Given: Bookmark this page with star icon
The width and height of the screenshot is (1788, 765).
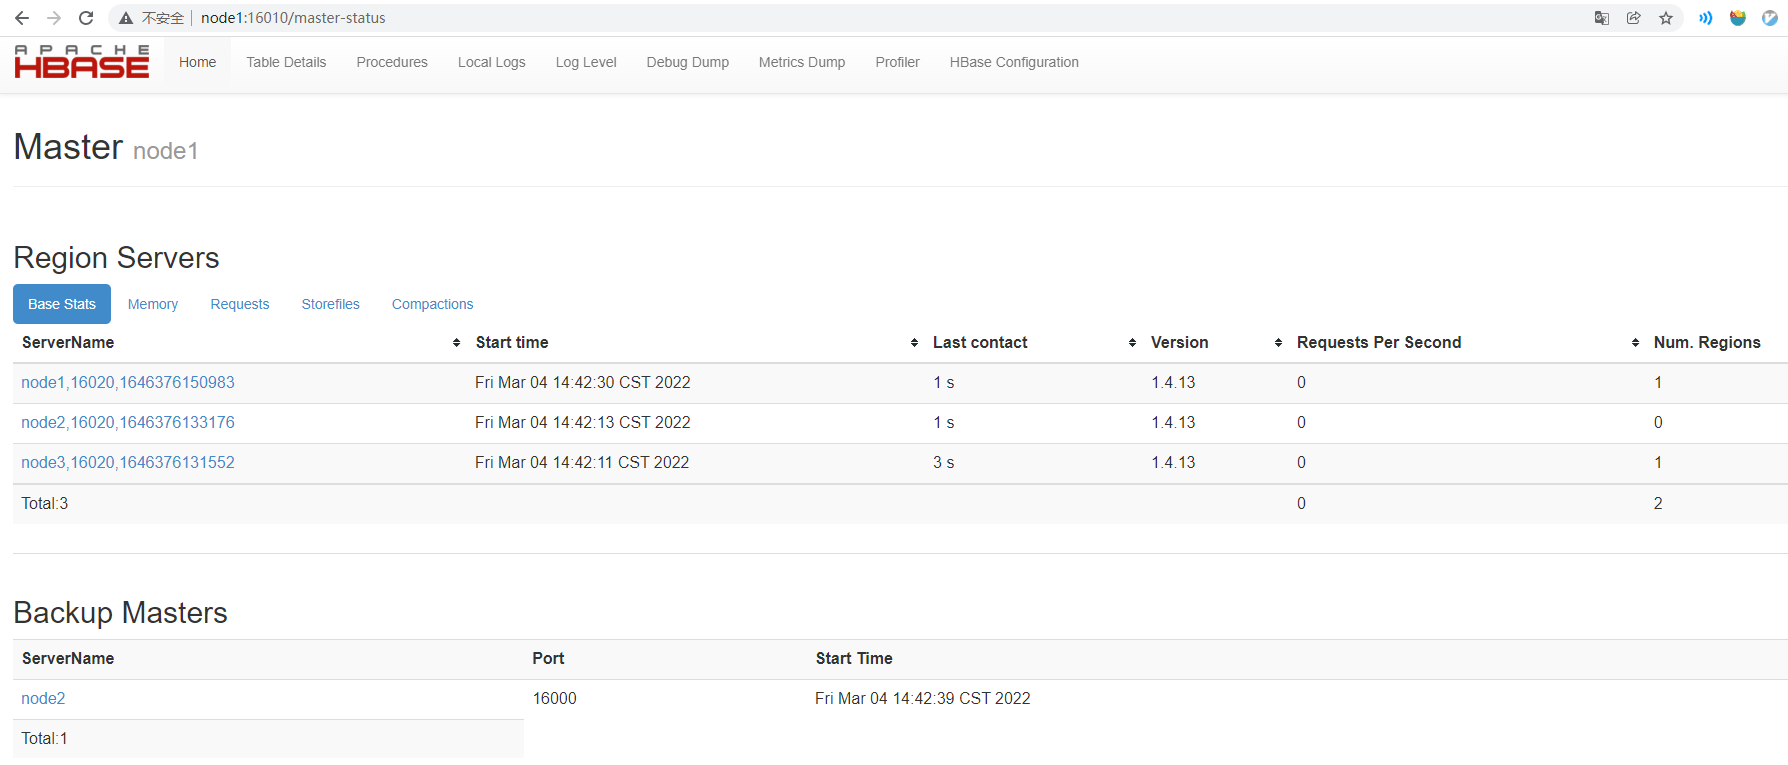Looking at the screenshot, I should tap(1666, 18).
